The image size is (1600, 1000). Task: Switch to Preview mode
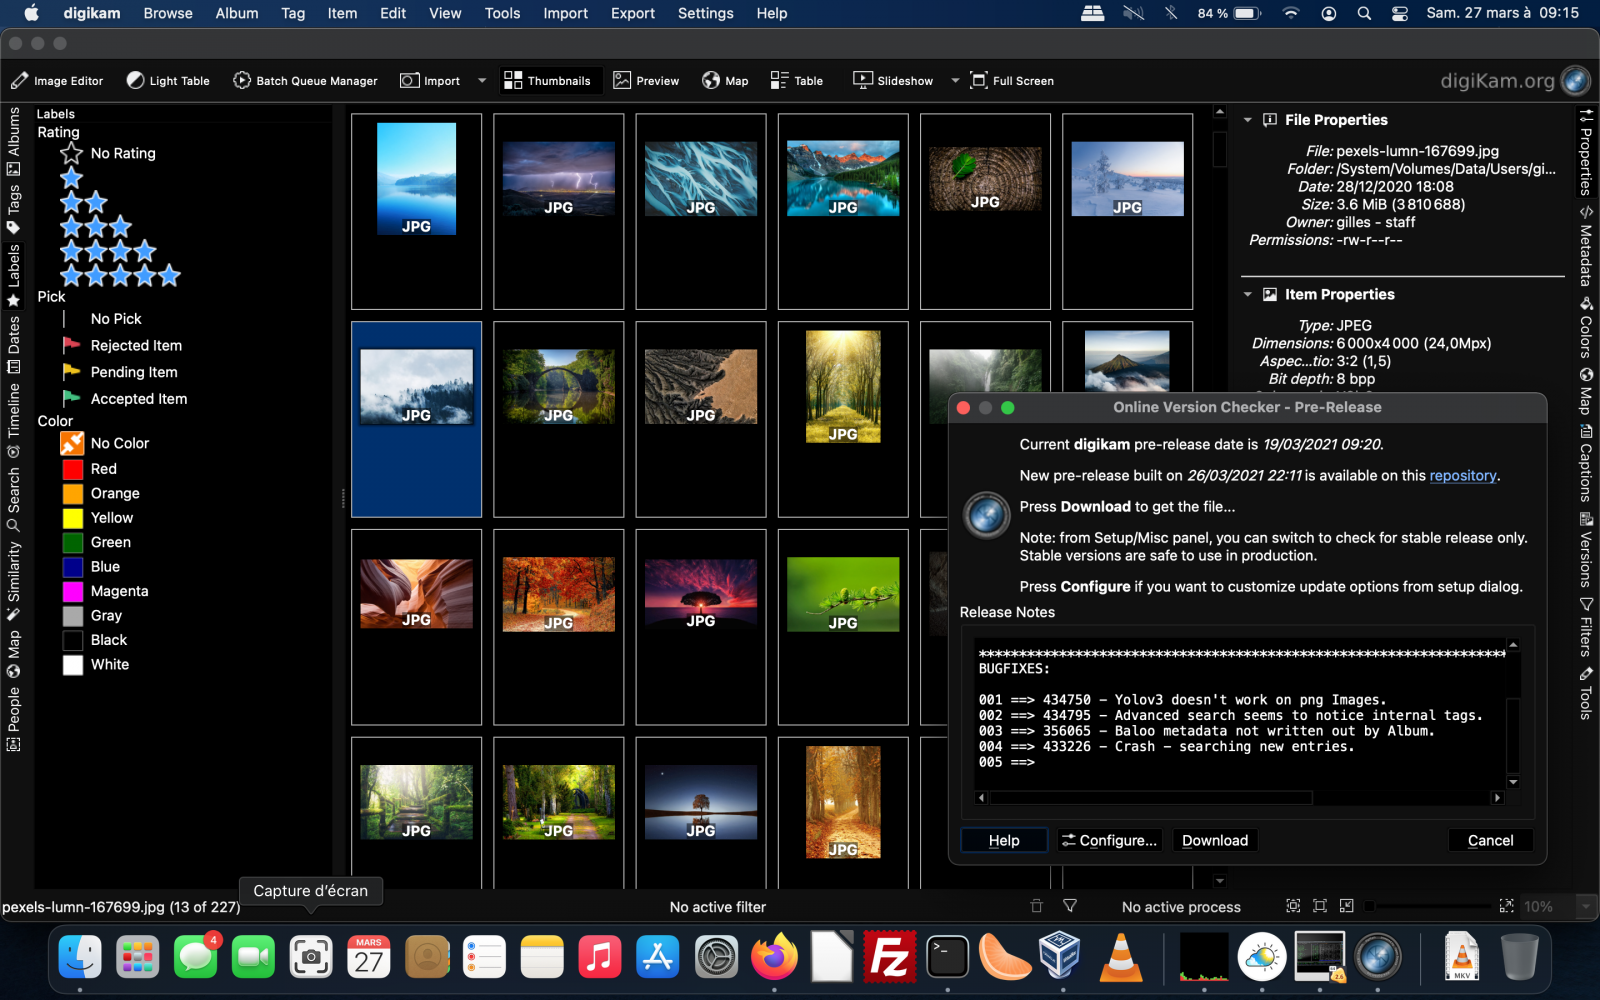(x=645, y=80)
